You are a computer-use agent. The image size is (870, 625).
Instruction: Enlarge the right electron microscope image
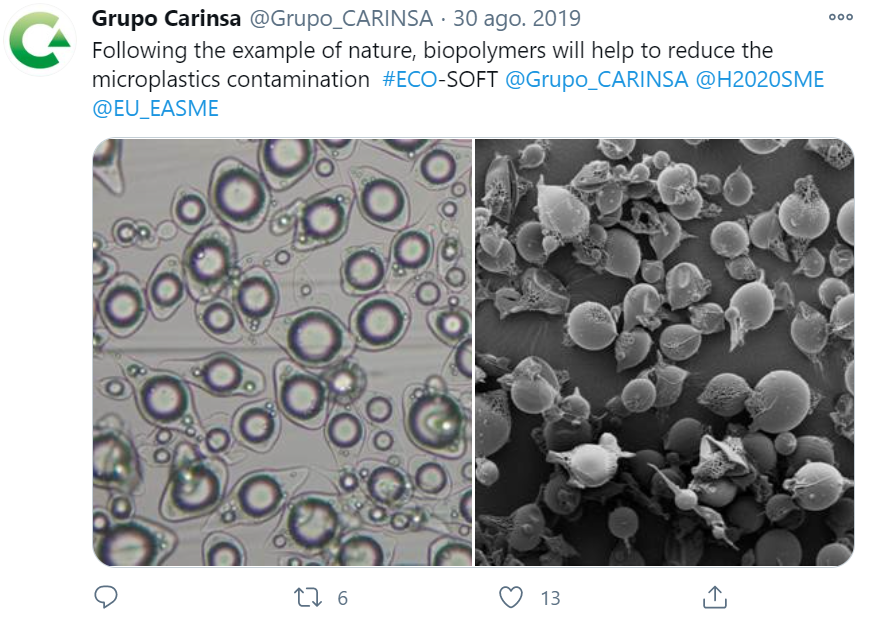pos(664,352)
